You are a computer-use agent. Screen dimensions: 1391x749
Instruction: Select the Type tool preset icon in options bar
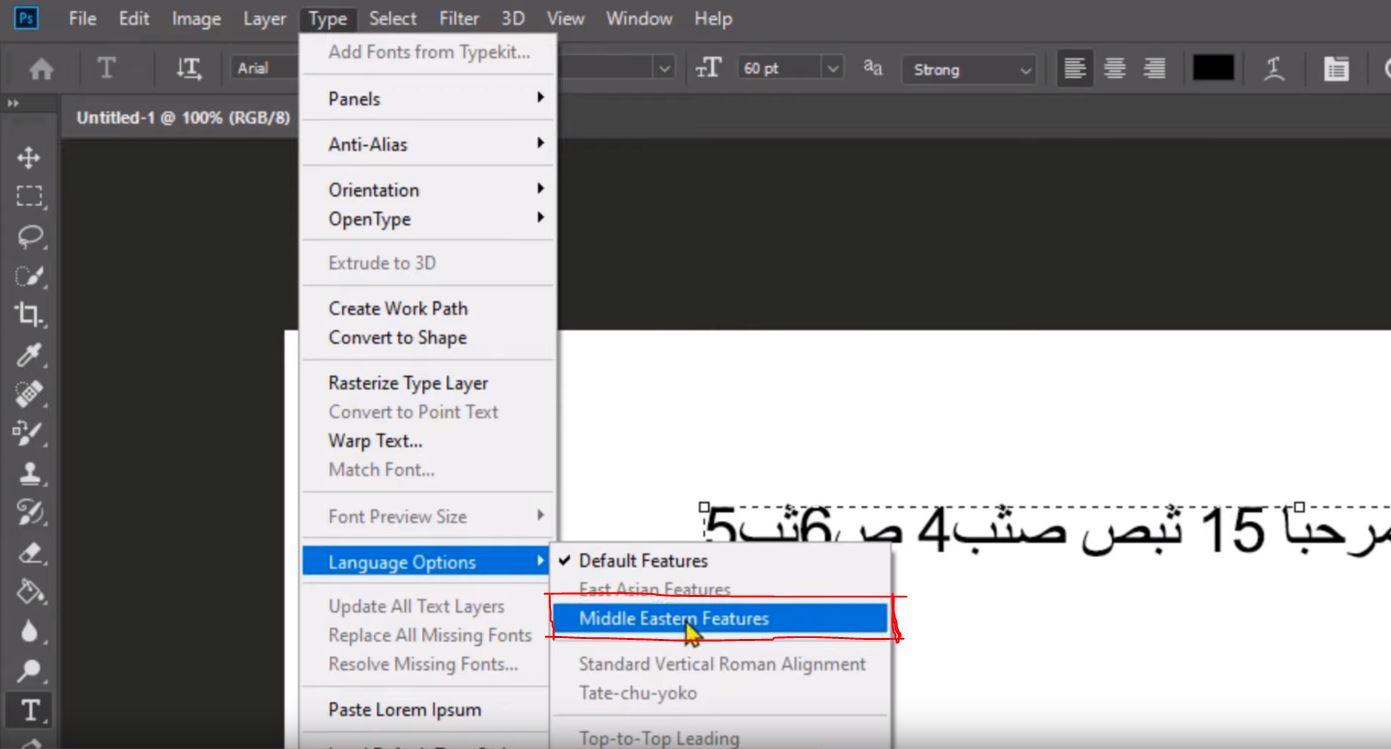106,68
